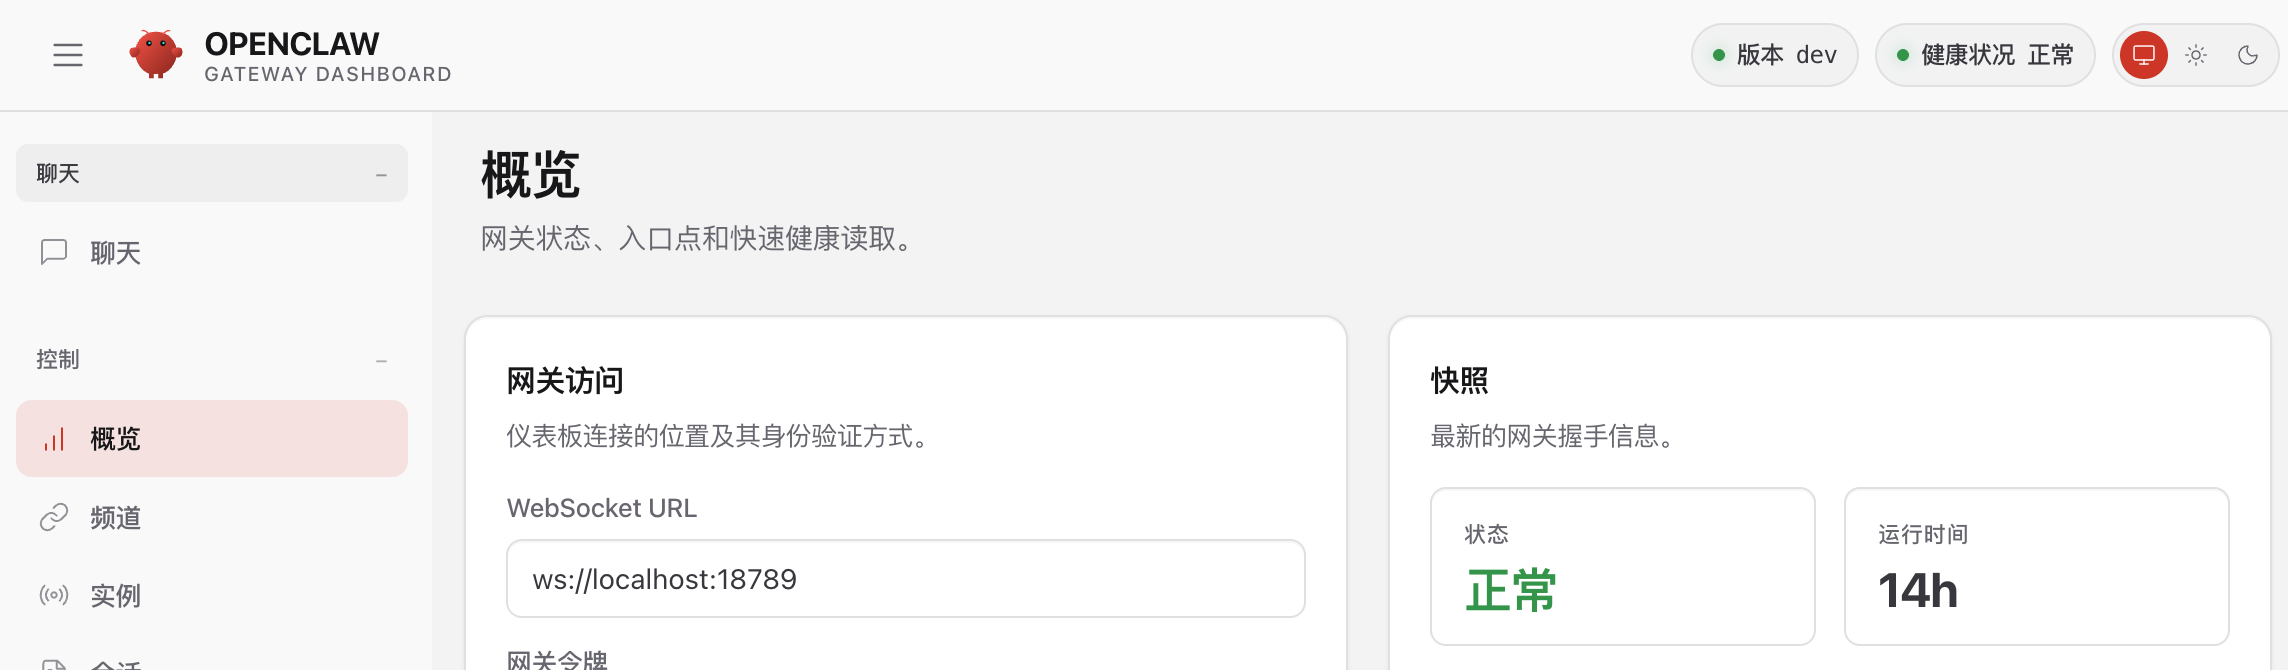Click the 版本 dev badge
This screenshot has height=670, width=2288.
[x=1774, y=55]
